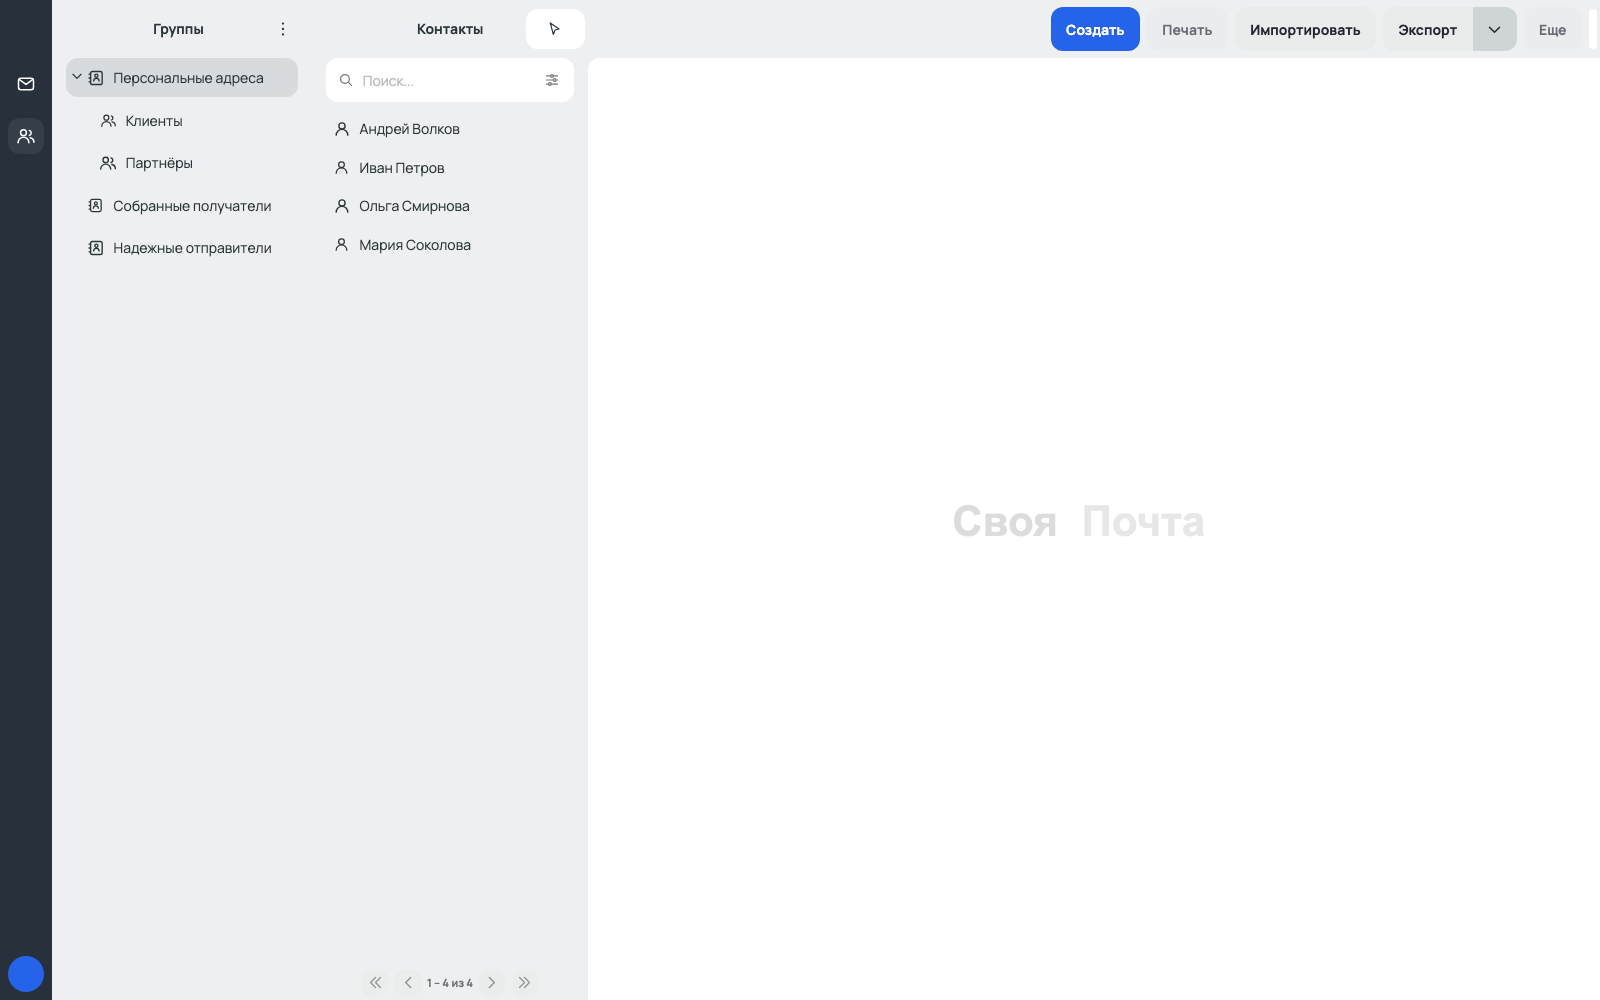Click the Надежные отправители book icon
The image size is (1600, 1000).
click(x=96, y=248)
